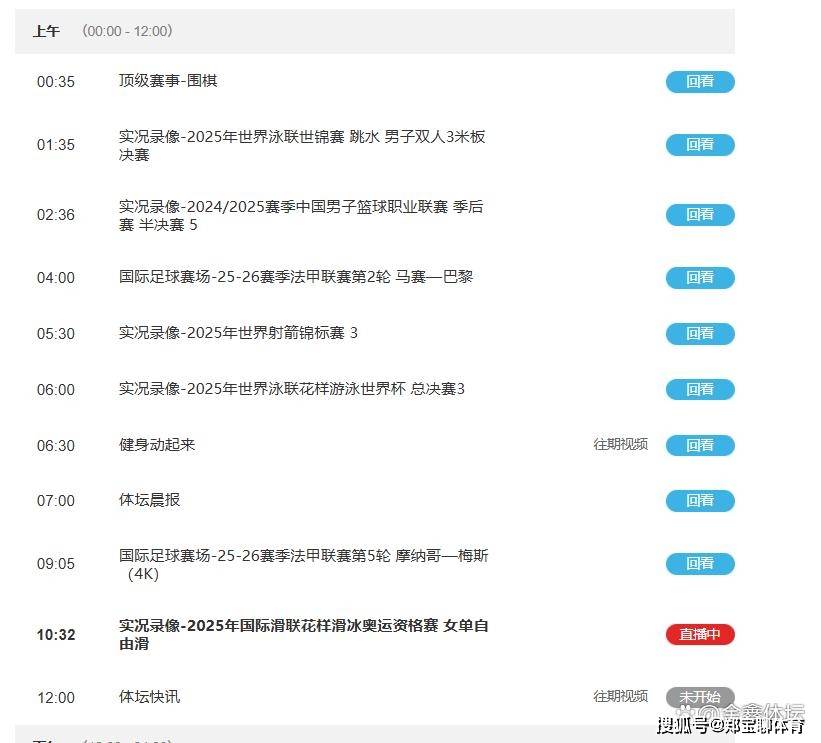The width and height of the screenshot is (821, 743).
Task: Select 世锦赛跳水男子双人3米板决赛 program title
Action: tap(302, 146)
